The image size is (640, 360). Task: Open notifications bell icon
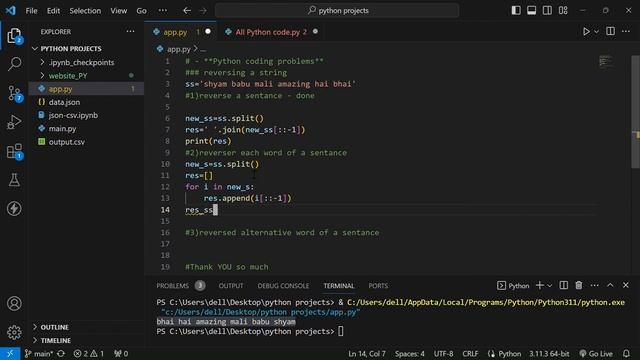coord(626,353)
